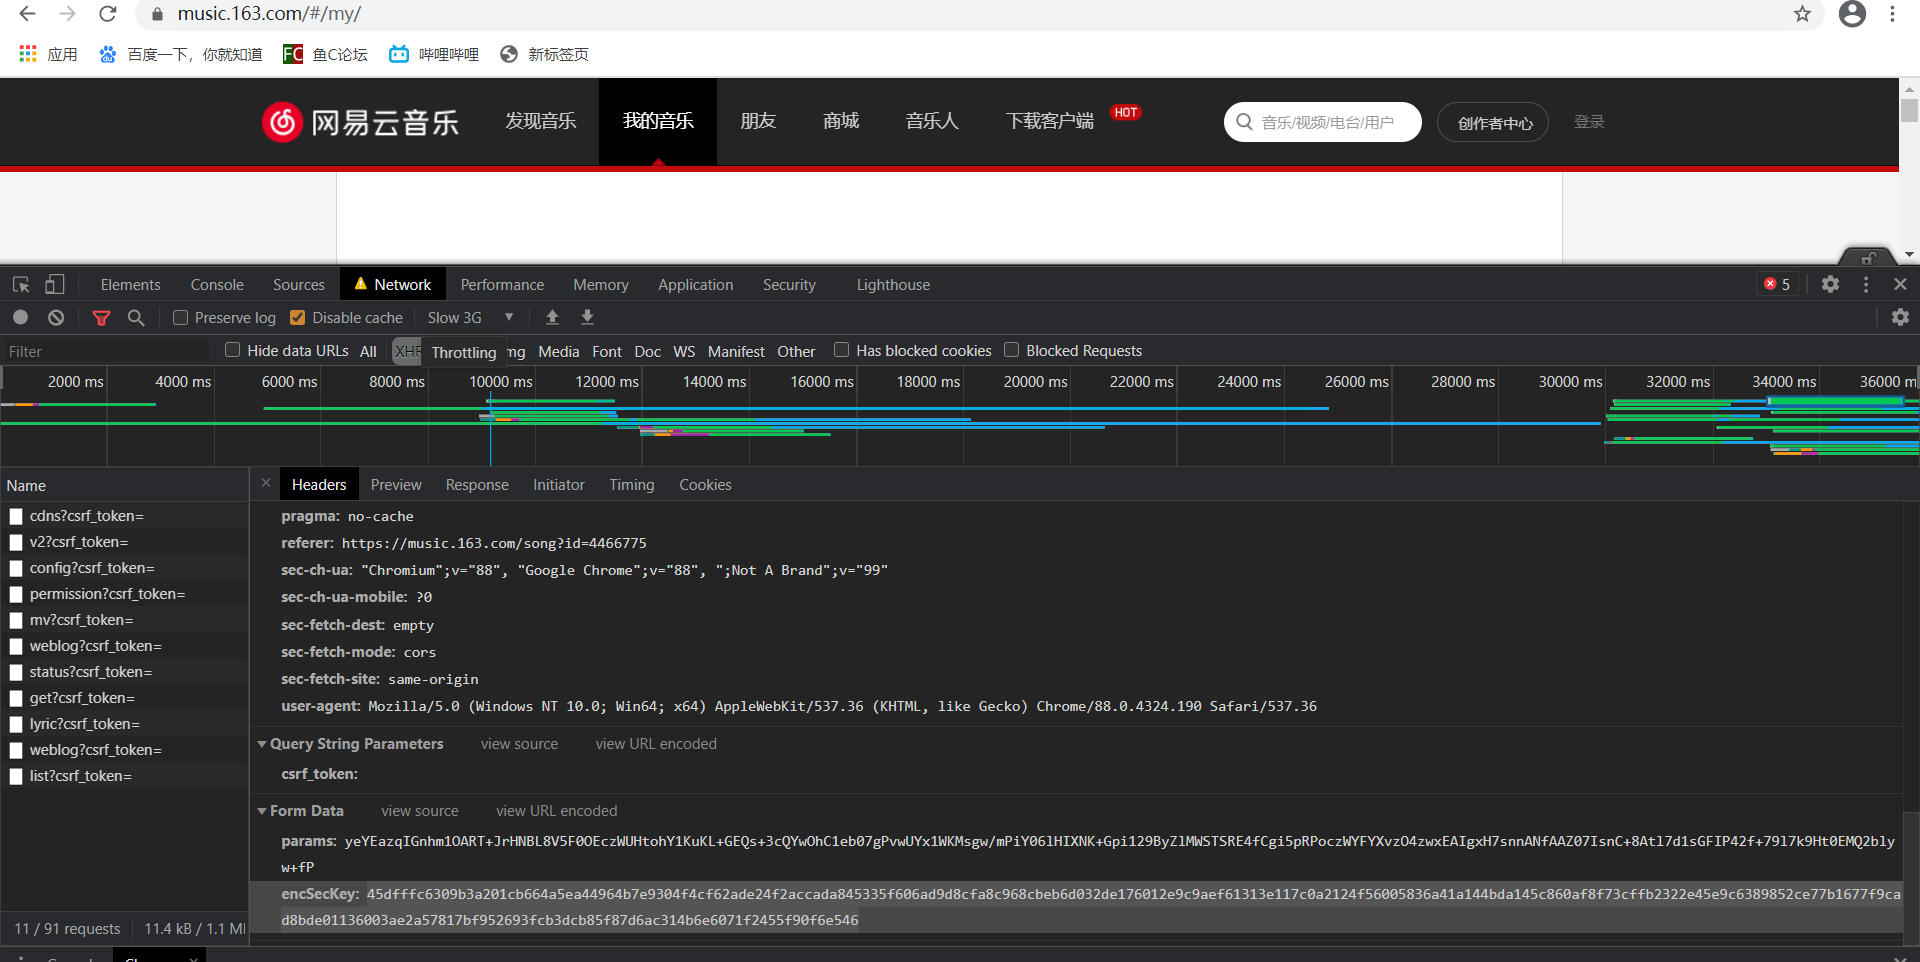Click the NetEase Cloud Music logo
1920x962 pixels.
pos(360,122)
